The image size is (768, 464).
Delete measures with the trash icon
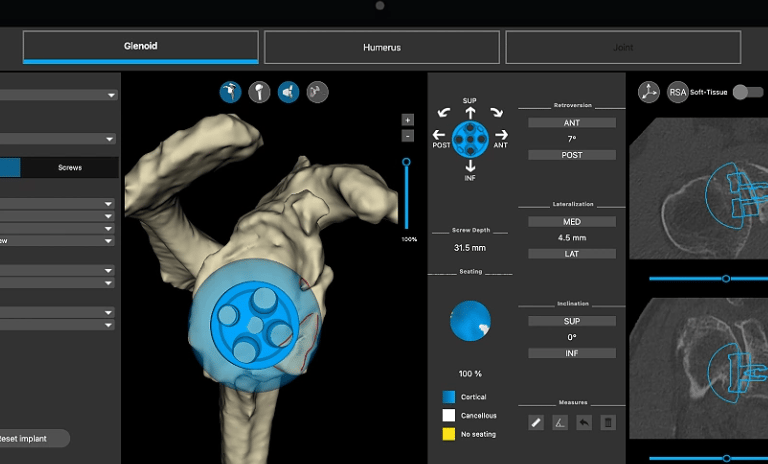(x=608, y=422)
